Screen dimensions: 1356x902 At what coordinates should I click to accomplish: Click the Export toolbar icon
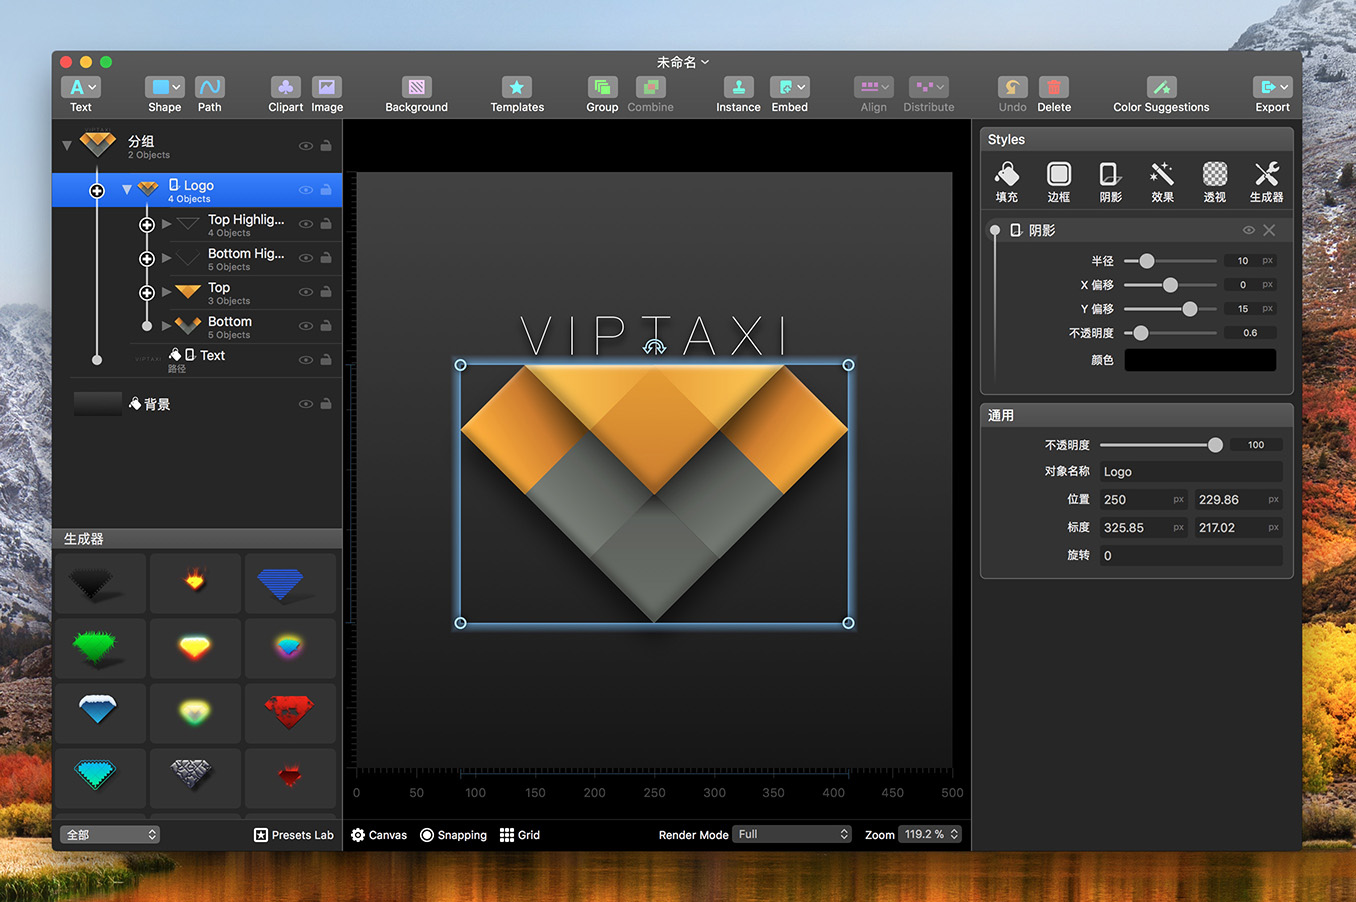tap(1273, 88)
